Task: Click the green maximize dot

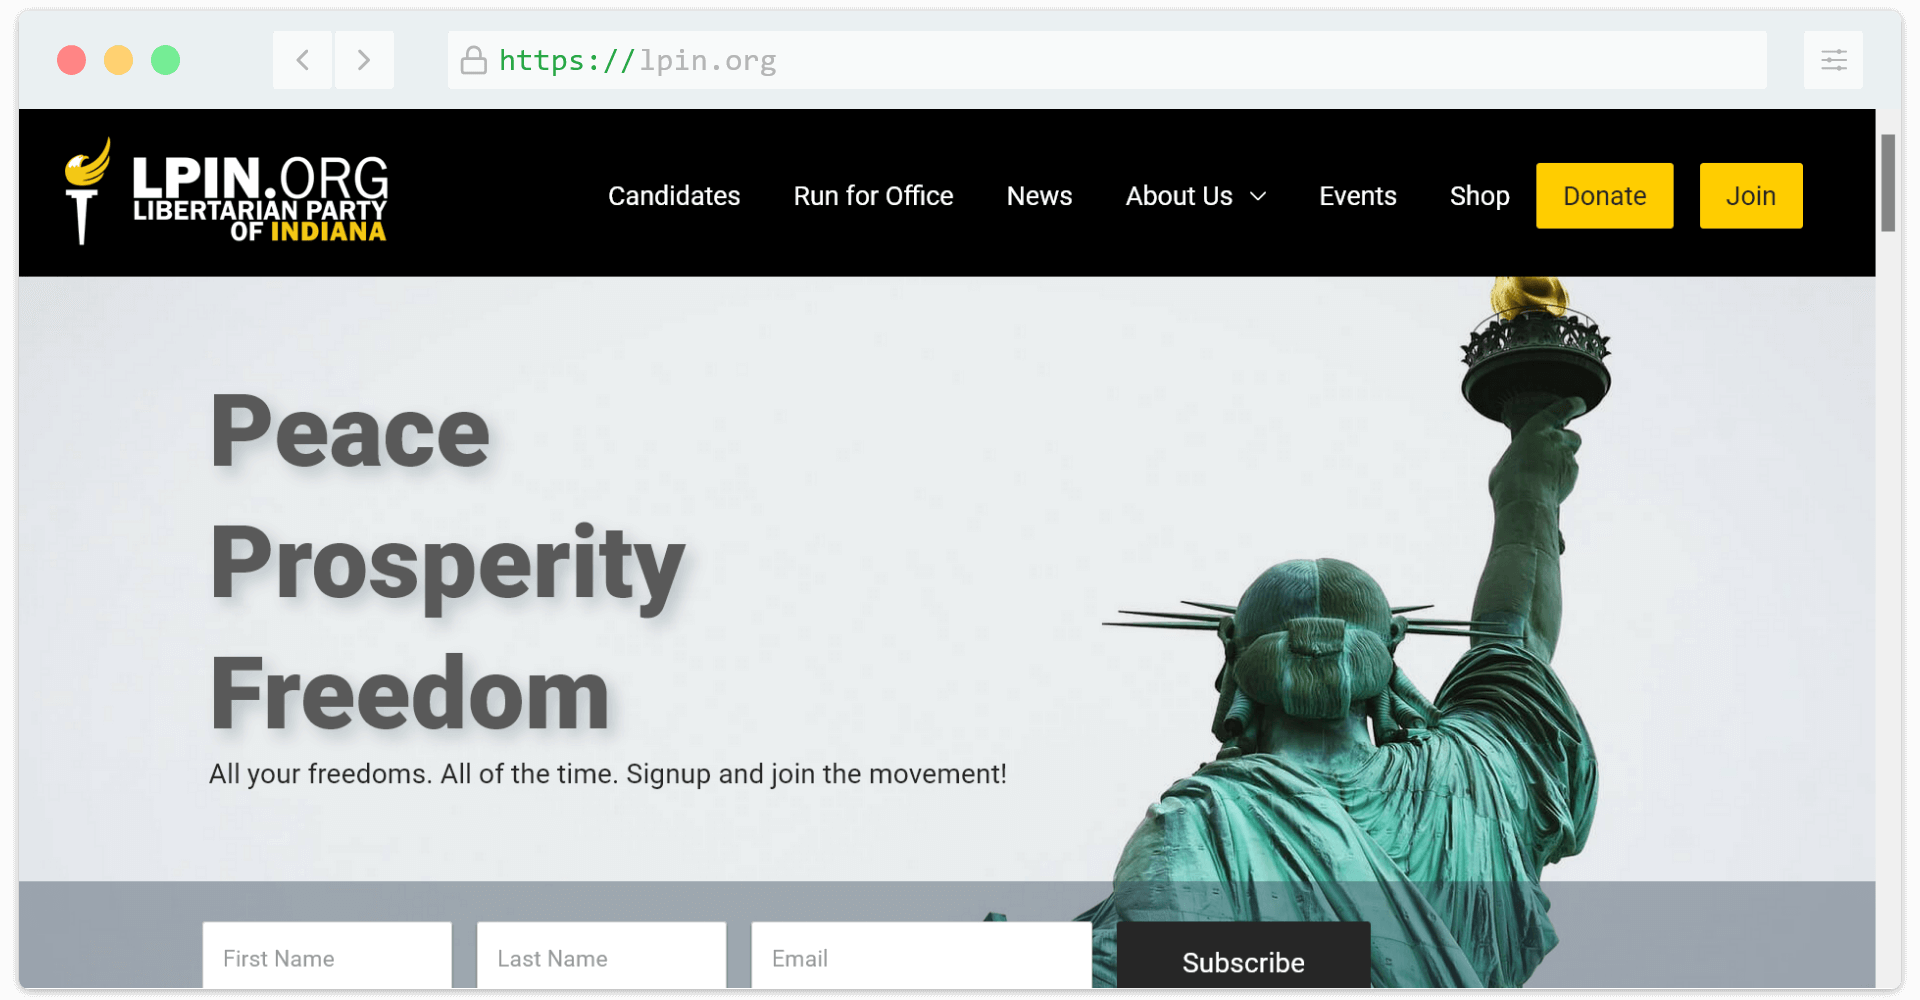Action: pos(165,60)
